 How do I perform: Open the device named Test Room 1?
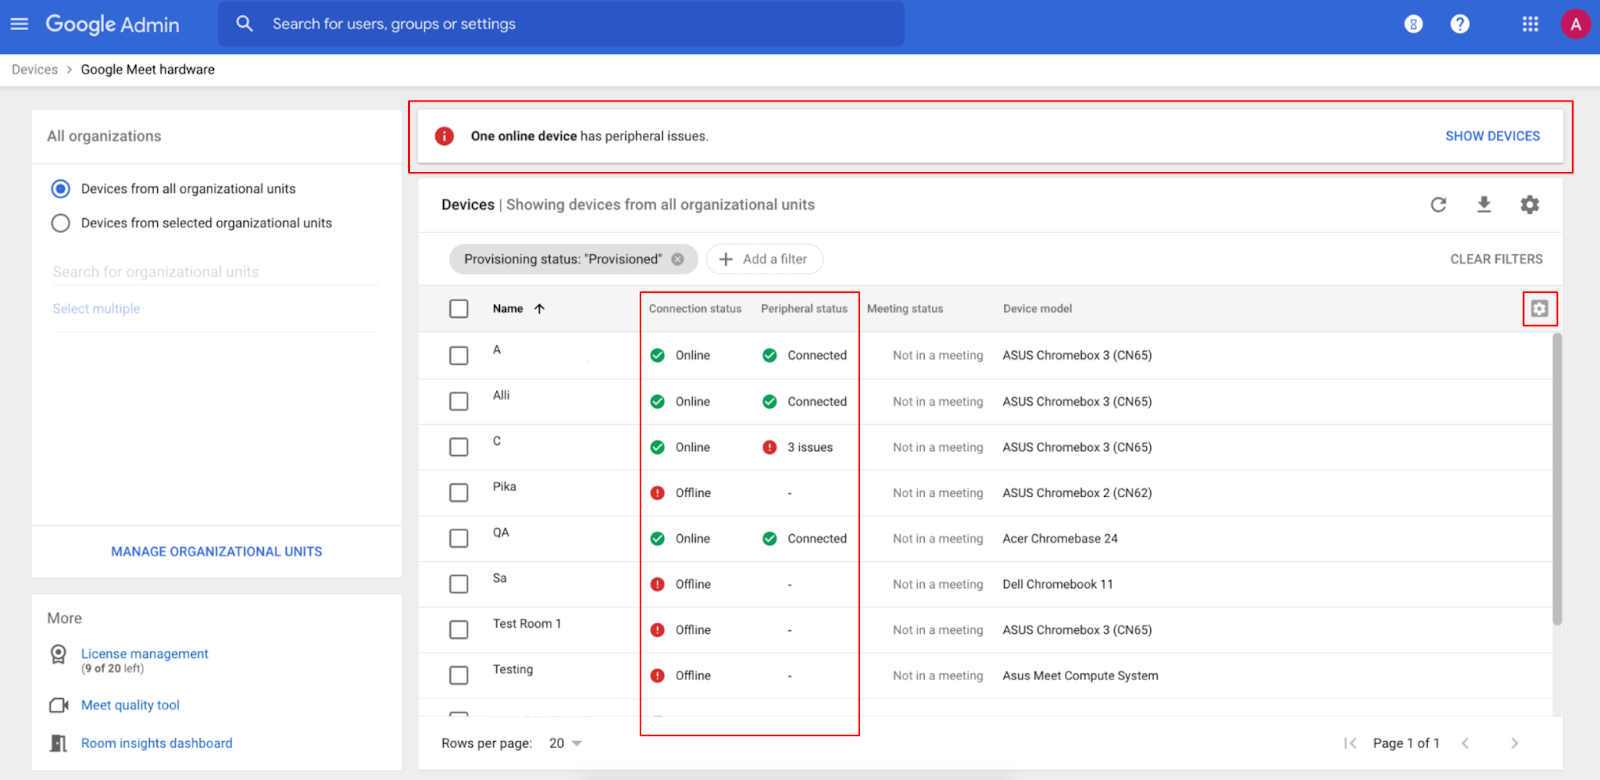(527, 624)
